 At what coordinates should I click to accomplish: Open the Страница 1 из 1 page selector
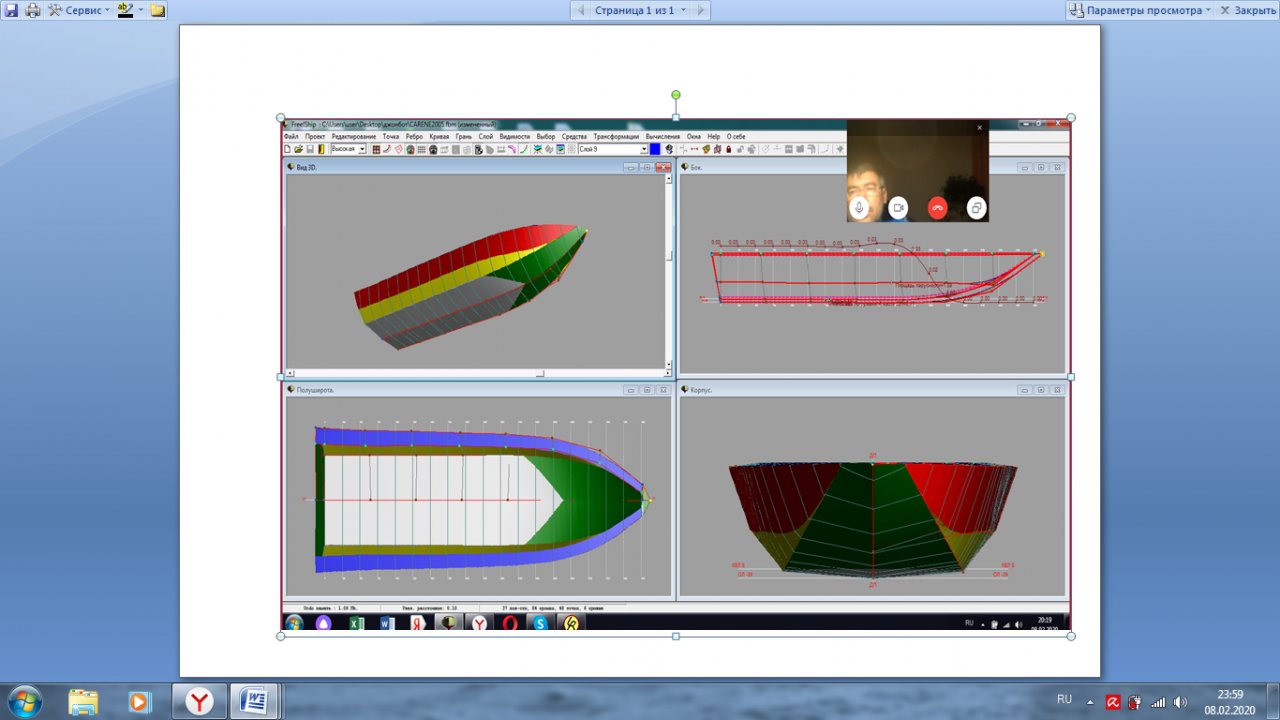click(640, 10)
